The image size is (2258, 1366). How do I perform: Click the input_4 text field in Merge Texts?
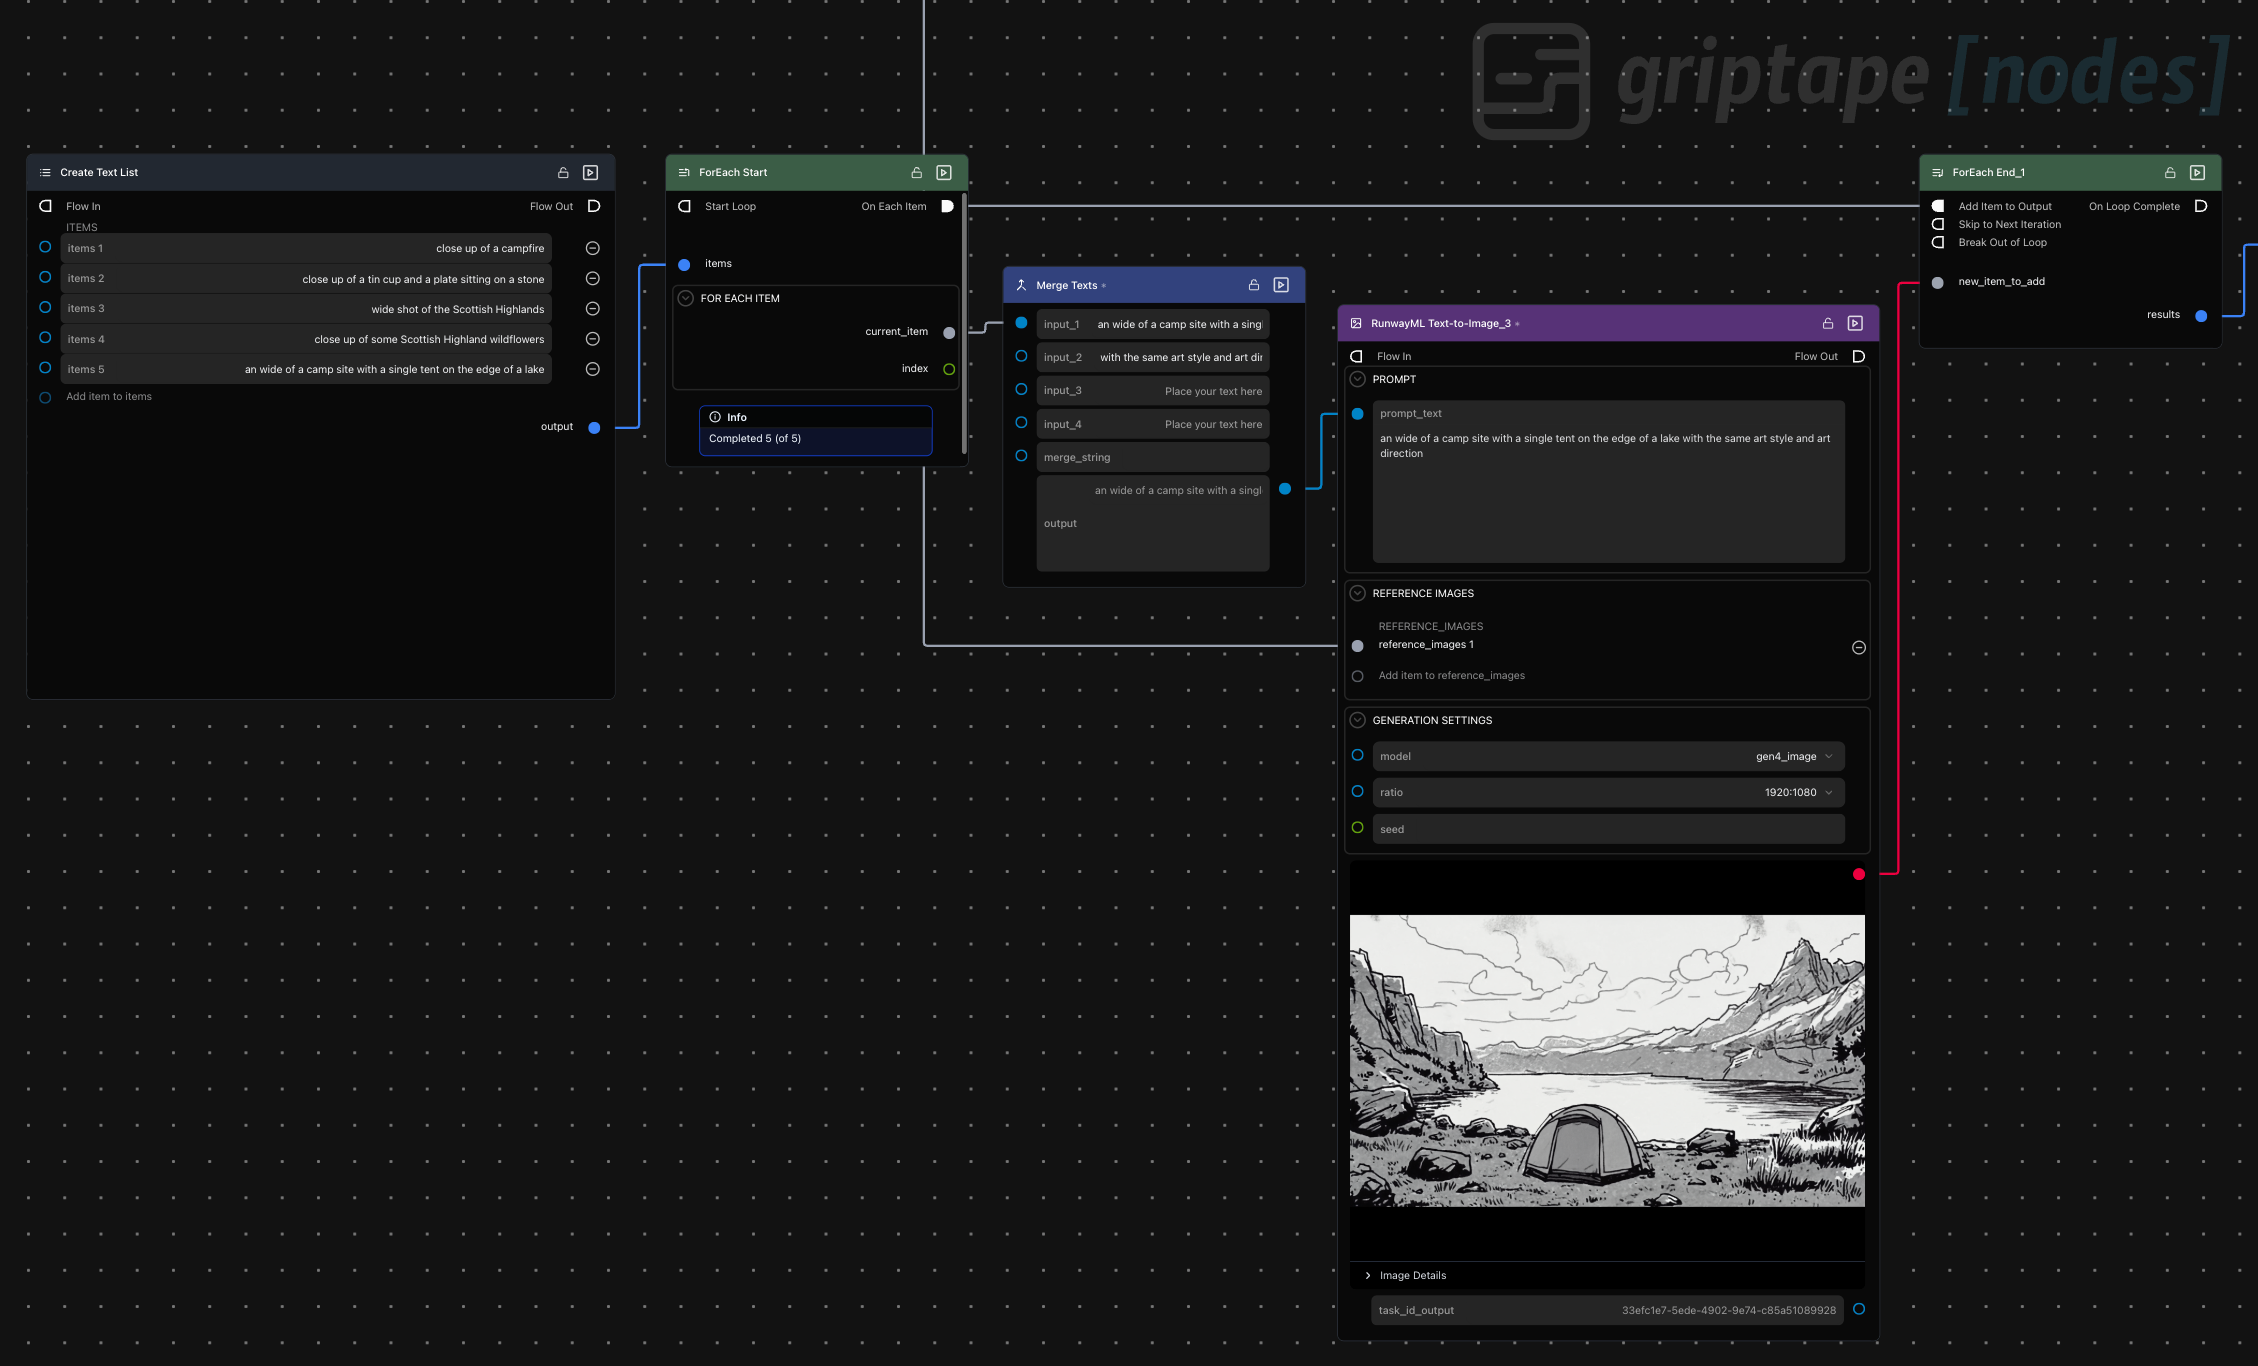click(1152, 424)
